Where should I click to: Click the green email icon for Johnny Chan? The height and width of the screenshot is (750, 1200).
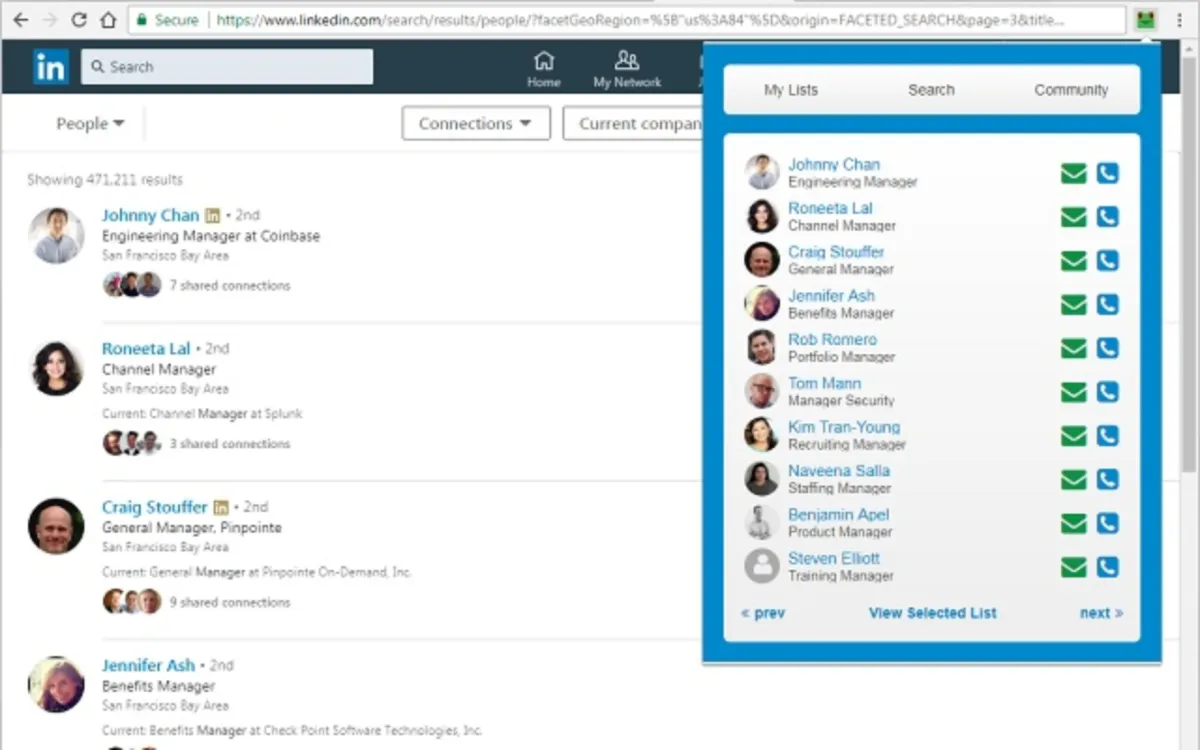(x=1073, y=173)
